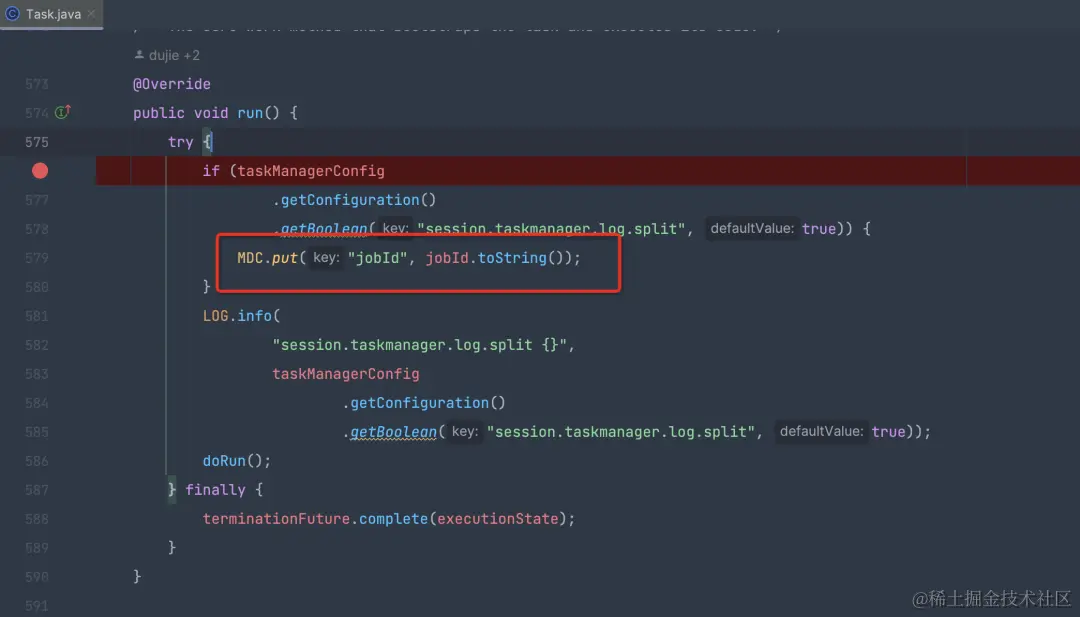Toggle the breakpoint on line 576
The image size is (1080, 617).
click(x=40, y=171)
